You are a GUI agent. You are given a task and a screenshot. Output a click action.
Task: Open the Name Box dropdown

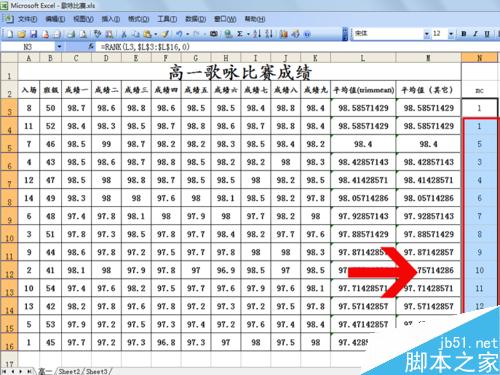click(x=59, y=47)
